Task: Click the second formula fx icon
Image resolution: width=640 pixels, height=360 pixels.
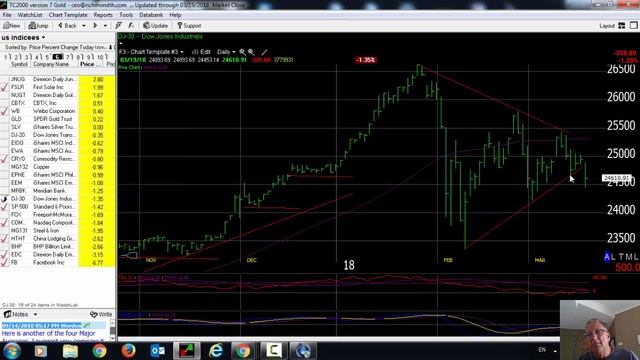Action: coord(131,26)
